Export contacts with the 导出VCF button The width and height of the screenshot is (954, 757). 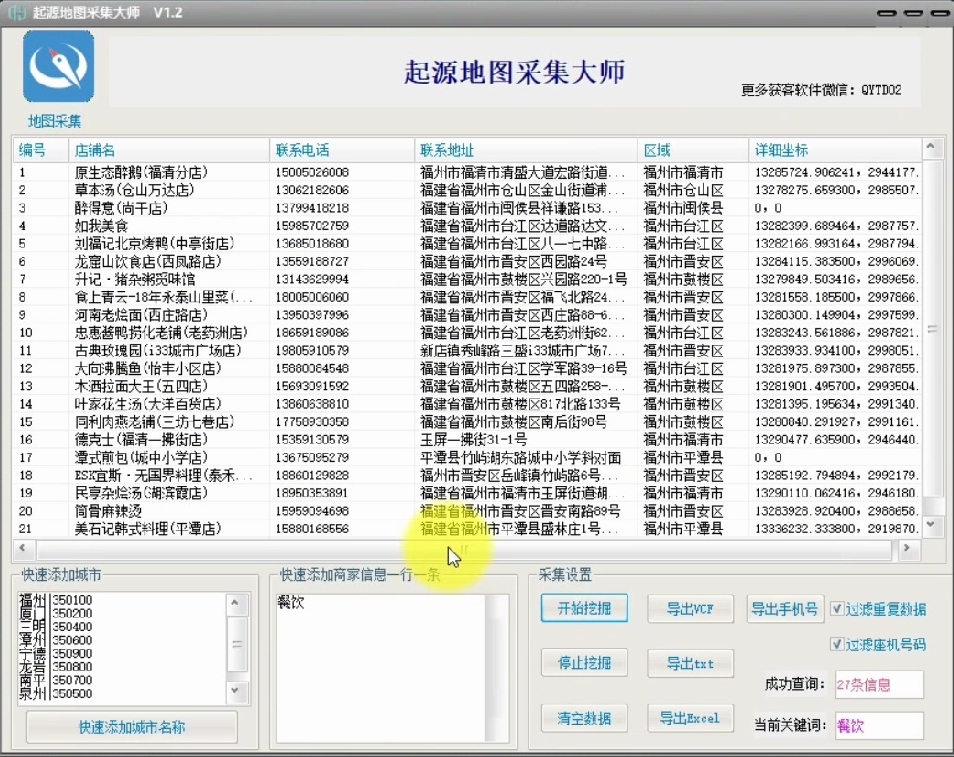690,608
